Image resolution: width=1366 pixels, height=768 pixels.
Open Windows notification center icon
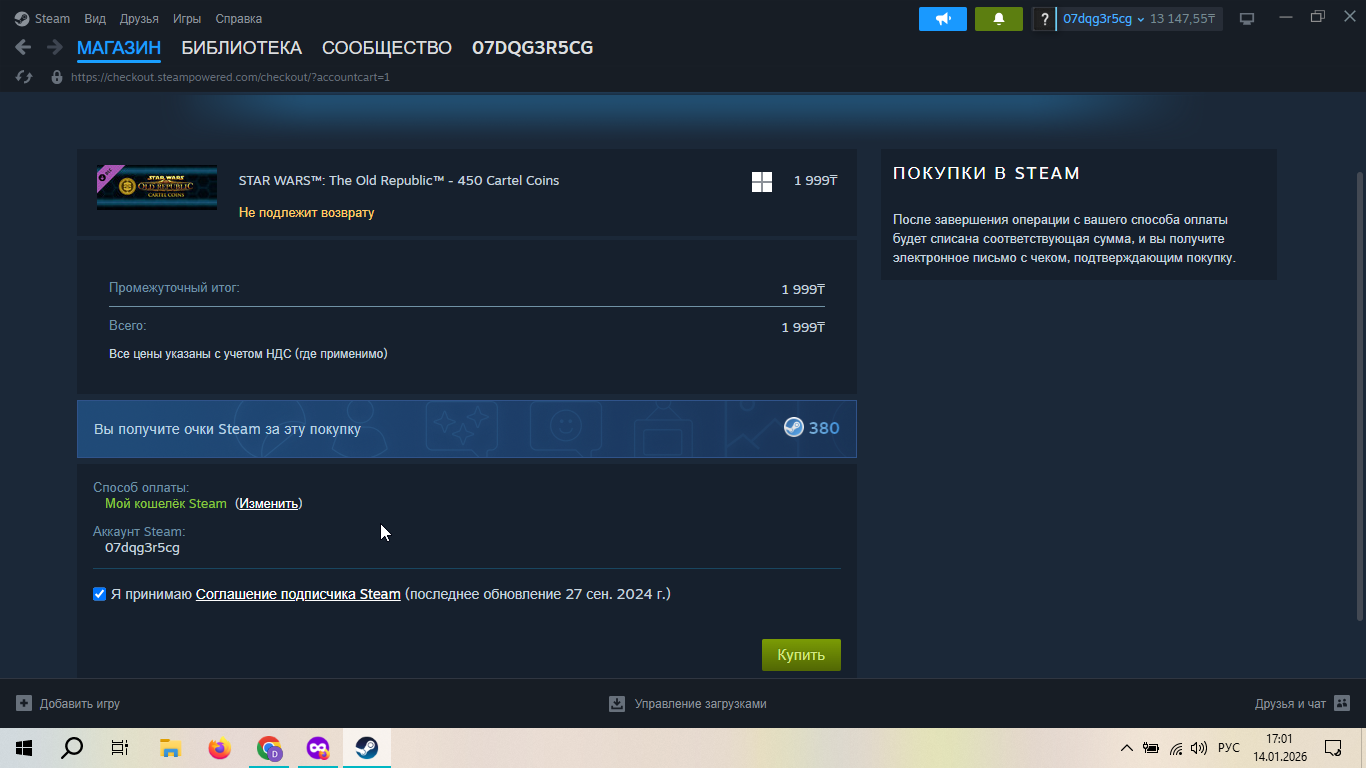pyautogui.click(x=1333, y=748)
